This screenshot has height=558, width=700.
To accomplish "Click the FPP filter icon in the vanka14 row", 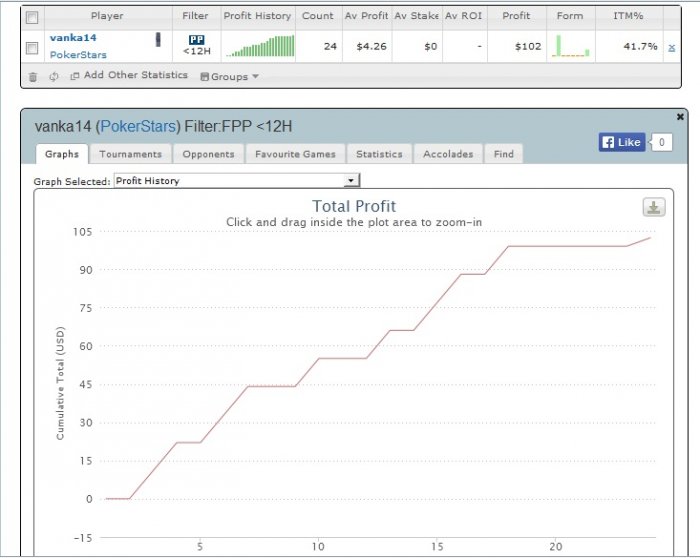I will pyautogui.click(x=196, y=40).
